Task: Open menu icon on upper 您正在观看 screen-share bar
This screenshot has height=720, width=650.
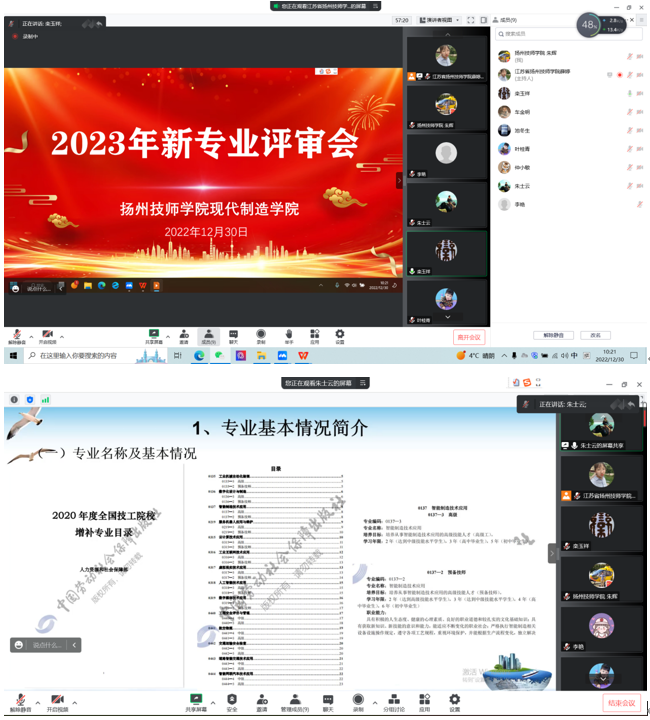Action: pyautogui.click(x=375, y=6)
